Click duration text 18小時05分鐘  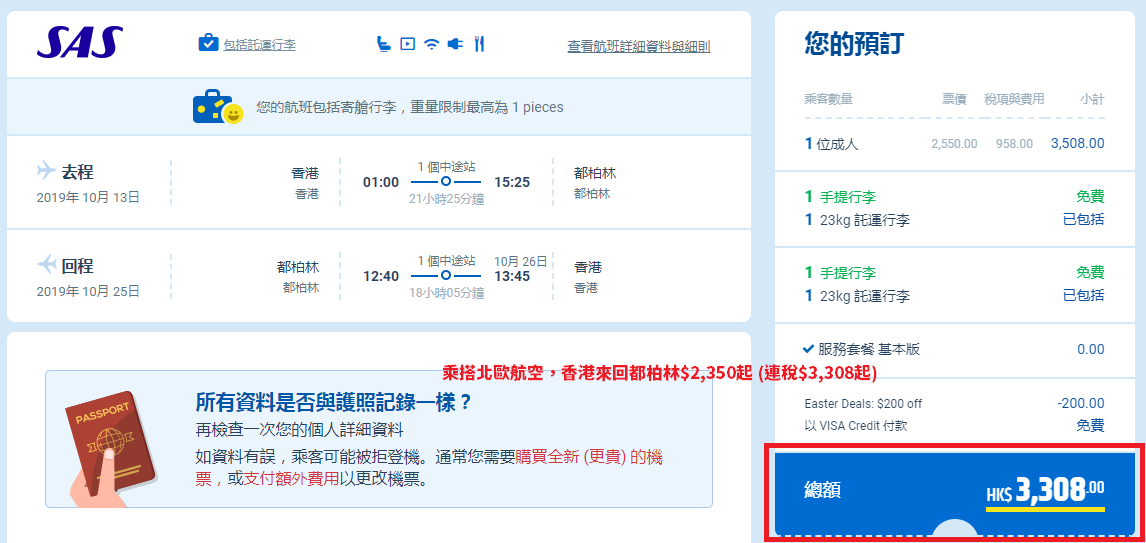tap(447, 293)
